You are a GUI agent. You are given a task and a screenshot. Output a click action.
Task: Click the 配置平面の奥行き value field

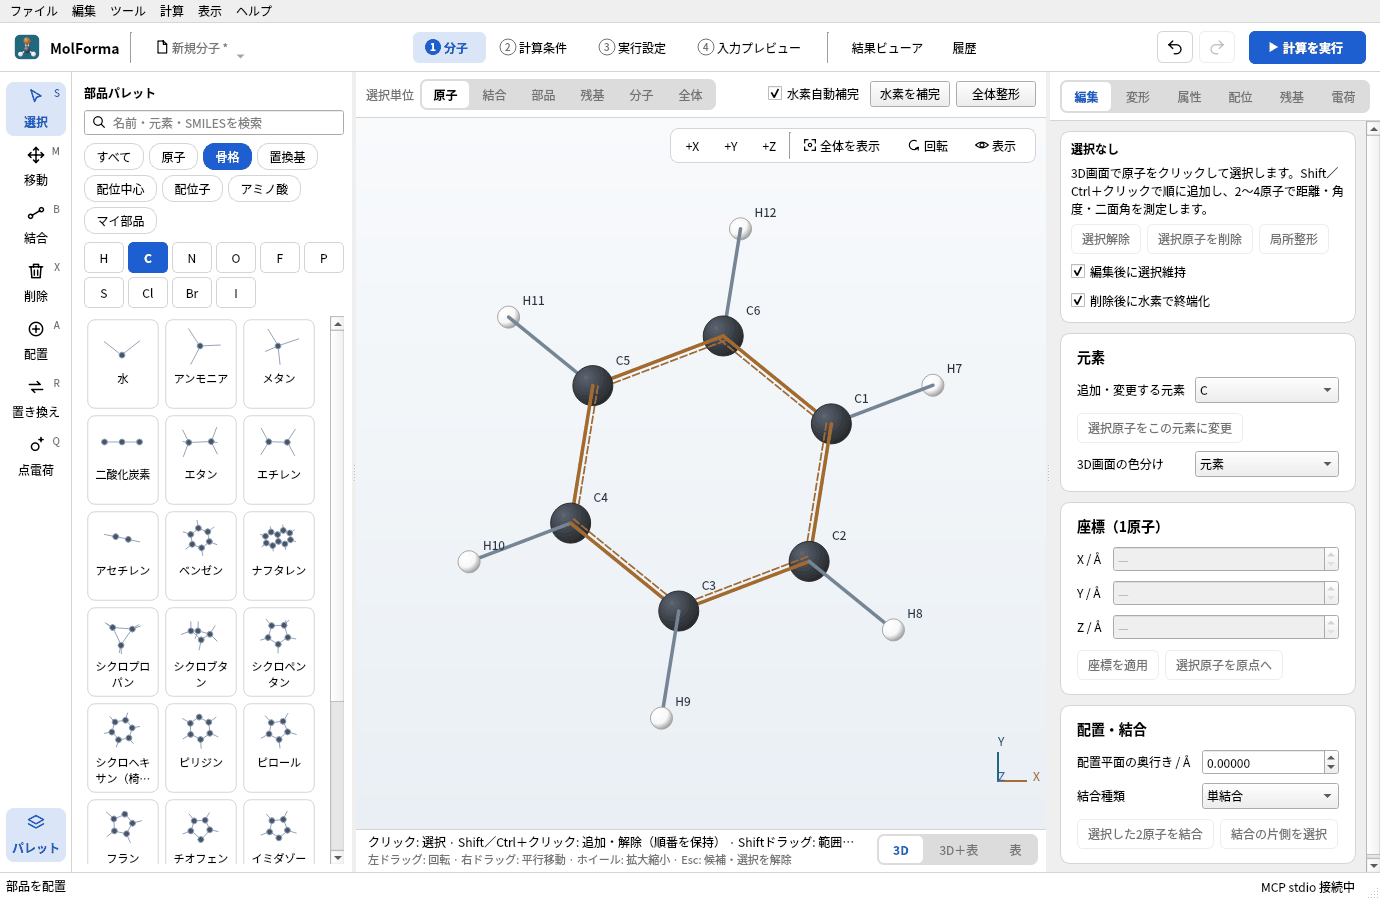coord(1263,763)
